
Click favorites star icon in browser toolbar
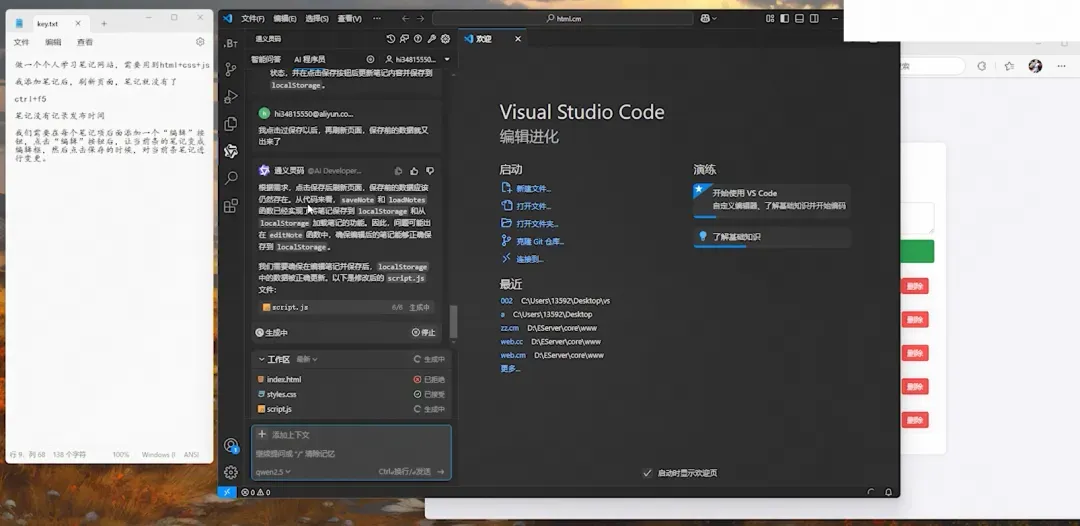(x=1009, y=66)
